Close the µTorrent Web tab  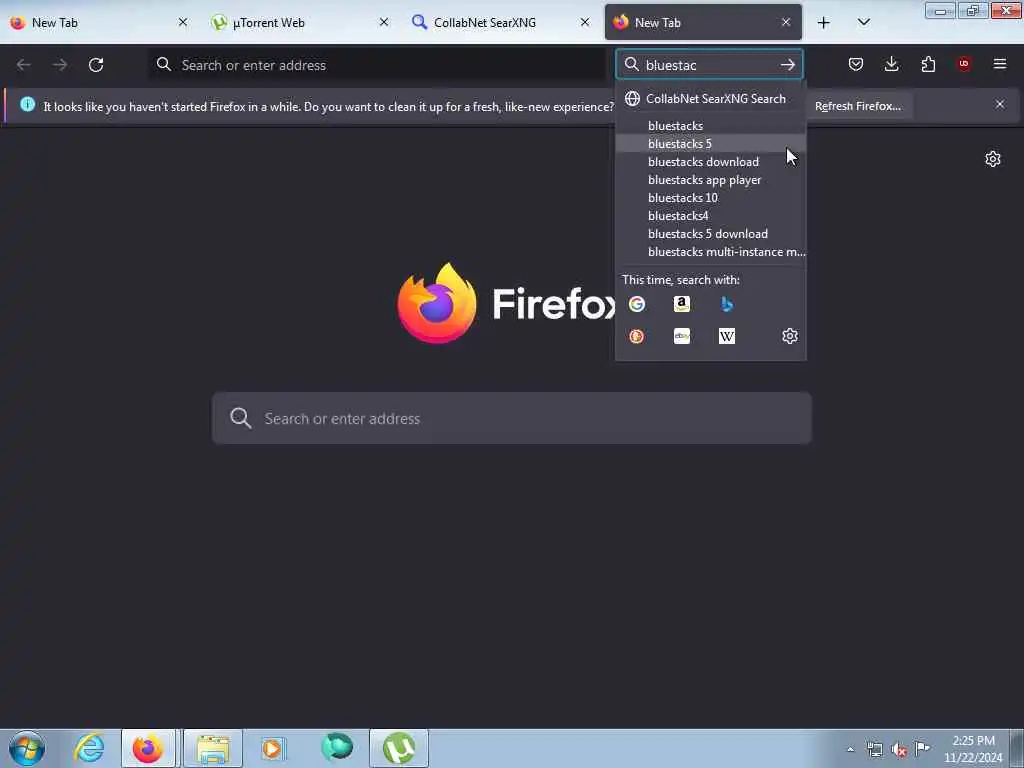point(384,23)
